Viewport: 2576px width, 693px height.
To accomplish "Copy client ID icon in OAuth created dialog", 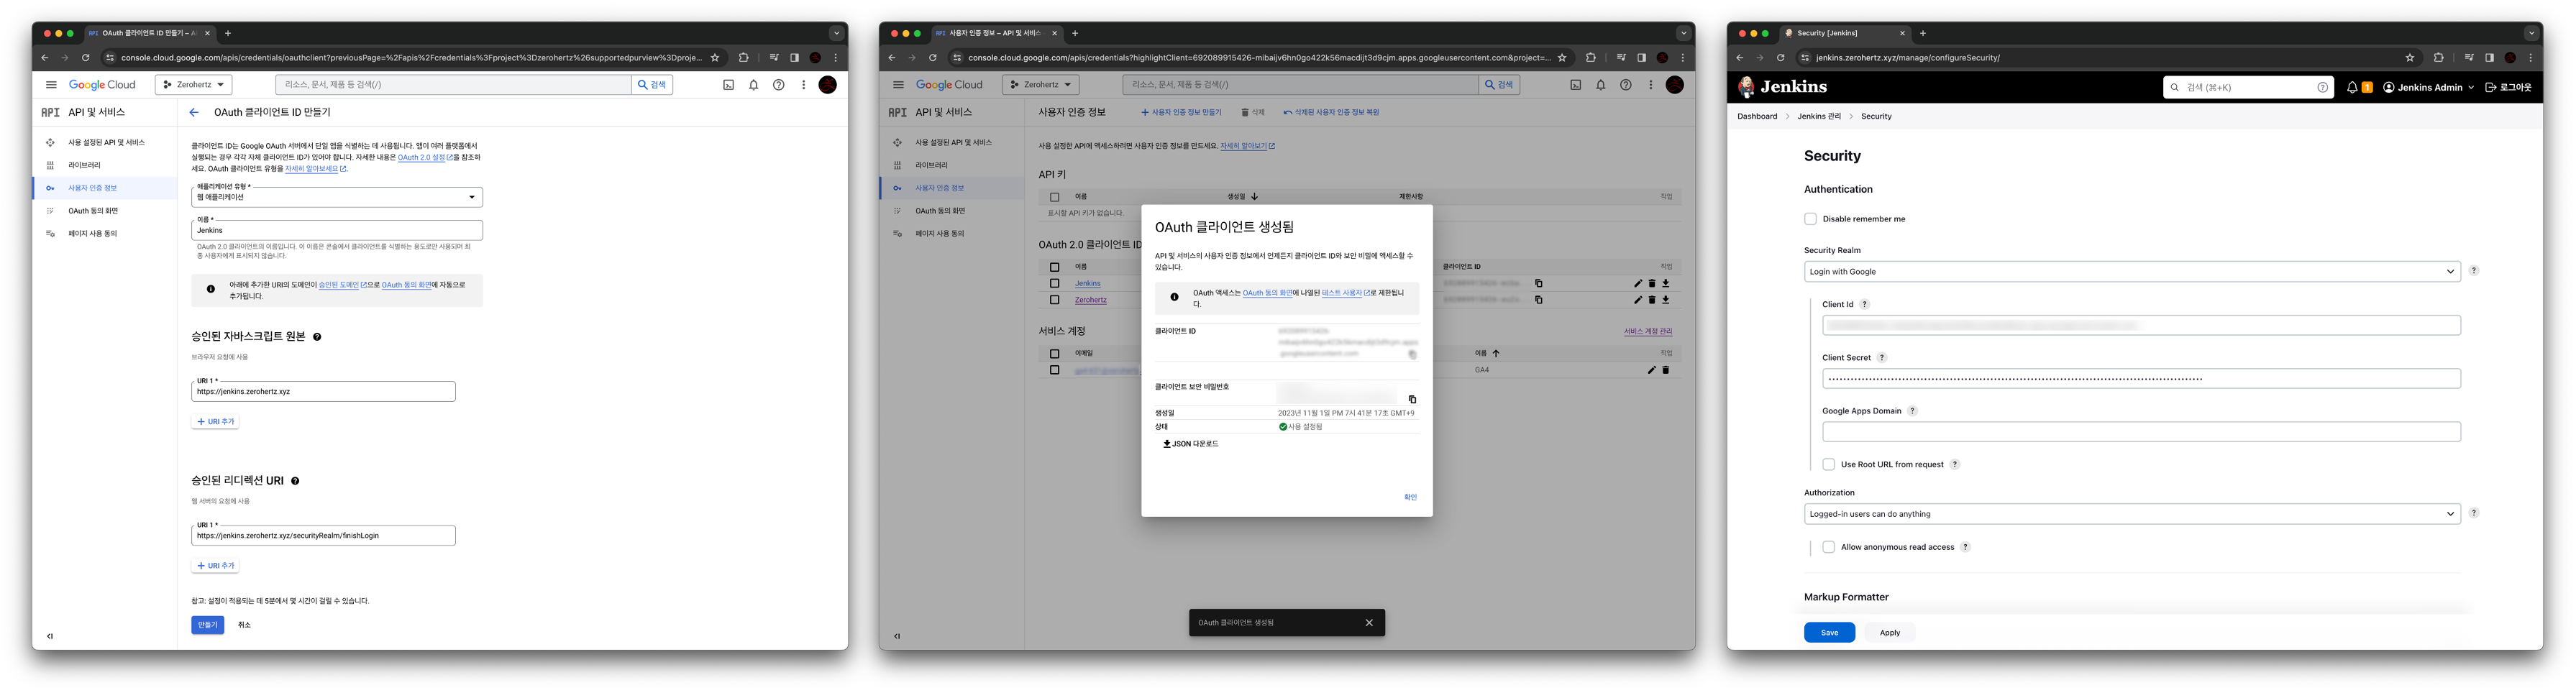I will 1412,355.
